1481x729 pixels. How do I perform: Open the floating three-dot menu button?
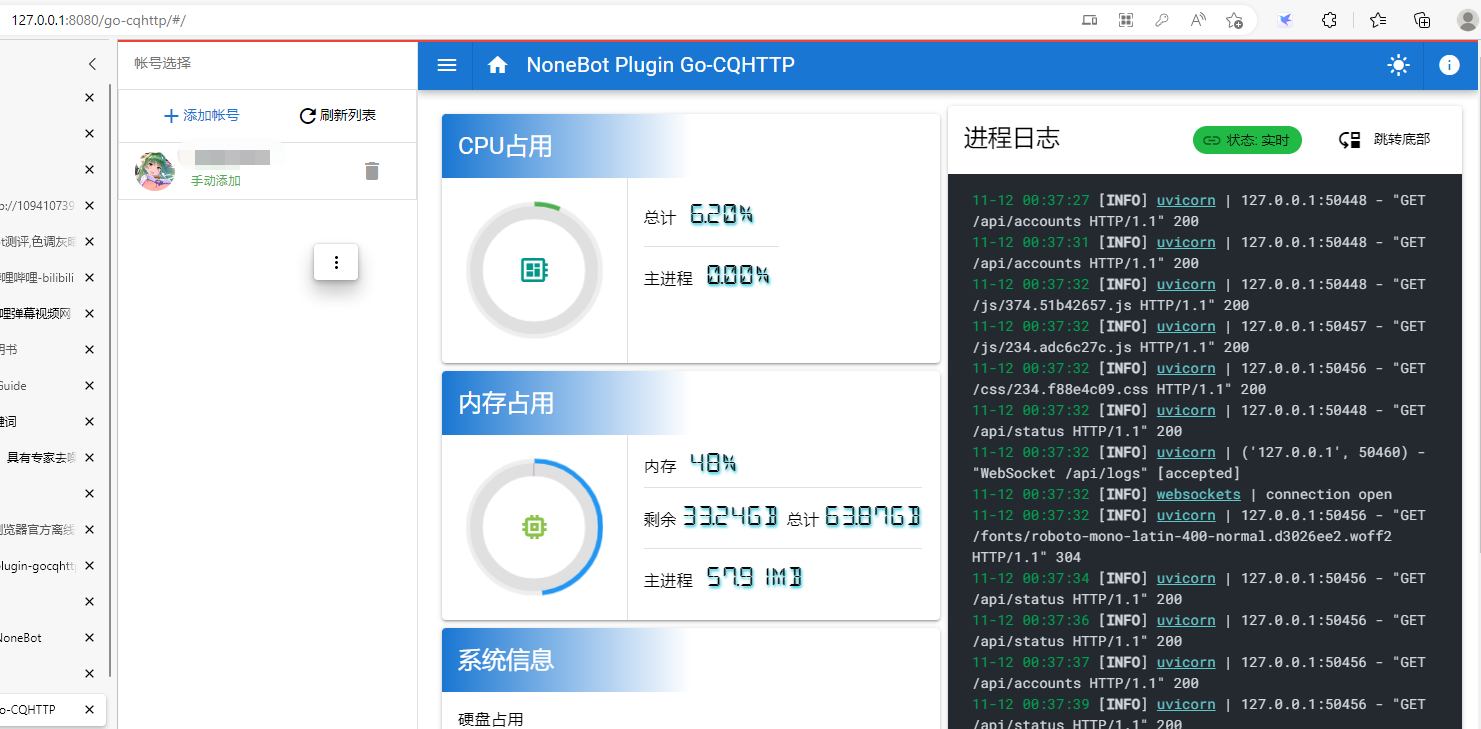click(336, 262)
